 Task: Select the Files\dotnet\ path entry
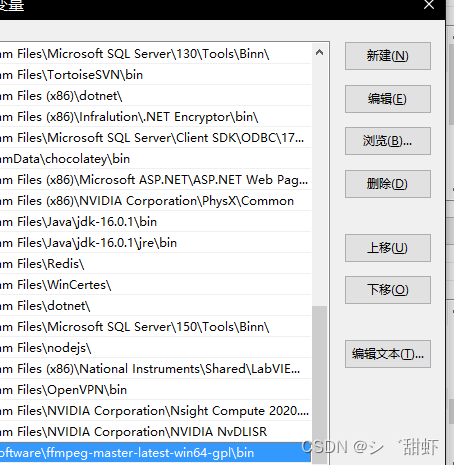[x=155, y=306]
